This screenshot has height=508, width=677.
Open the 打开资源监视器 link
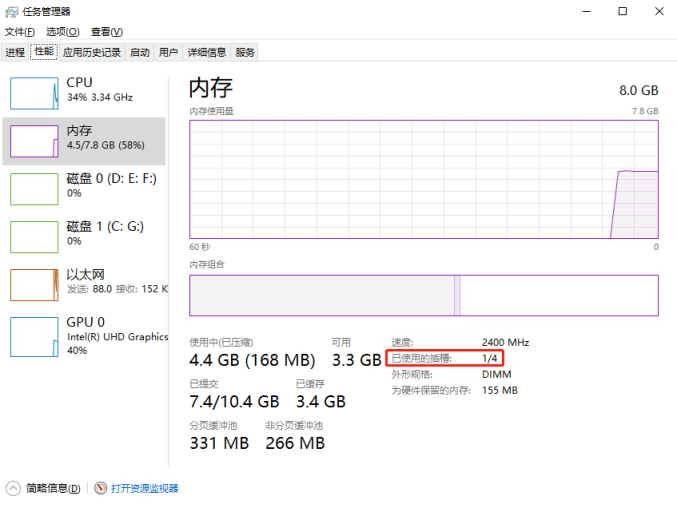tap(145, 488)
